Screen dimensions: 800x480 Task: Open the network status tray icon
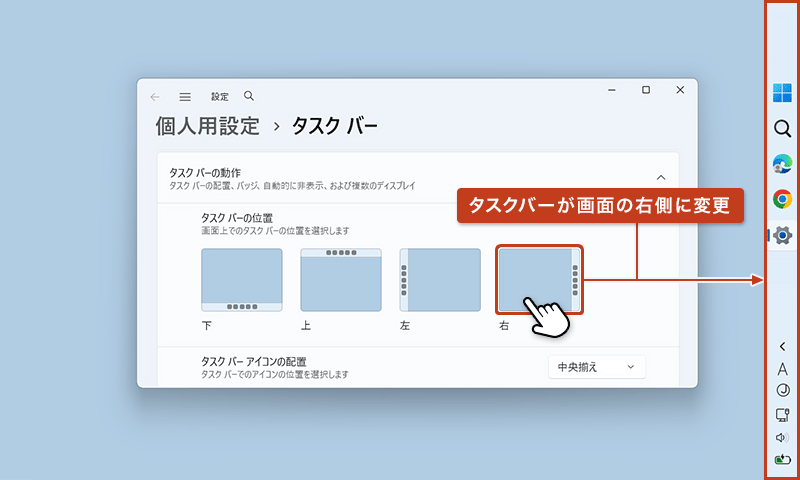click(x=783, y=415)
